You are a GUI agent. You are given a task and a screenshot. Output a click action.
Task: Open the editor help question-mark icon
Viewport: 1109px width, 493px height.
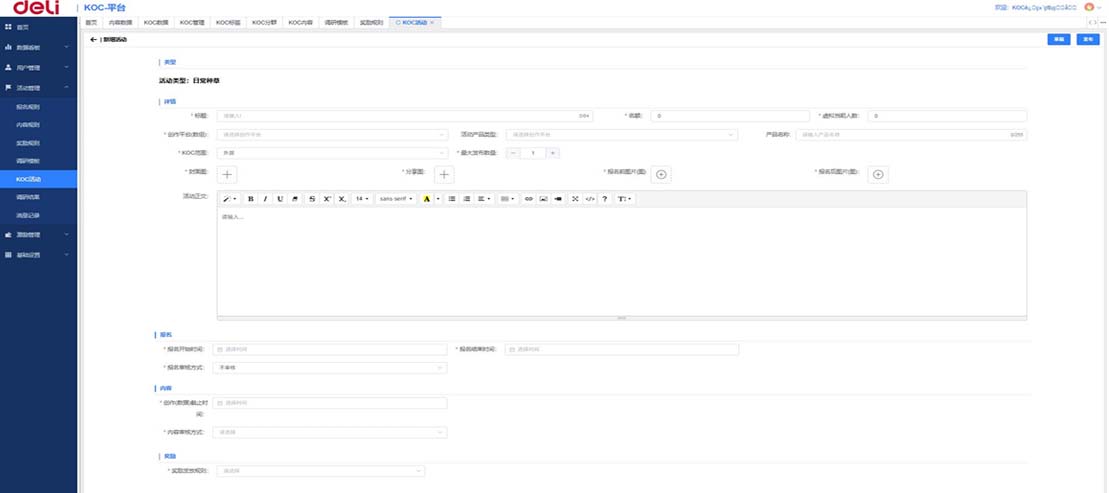click(x=605, y=199)
